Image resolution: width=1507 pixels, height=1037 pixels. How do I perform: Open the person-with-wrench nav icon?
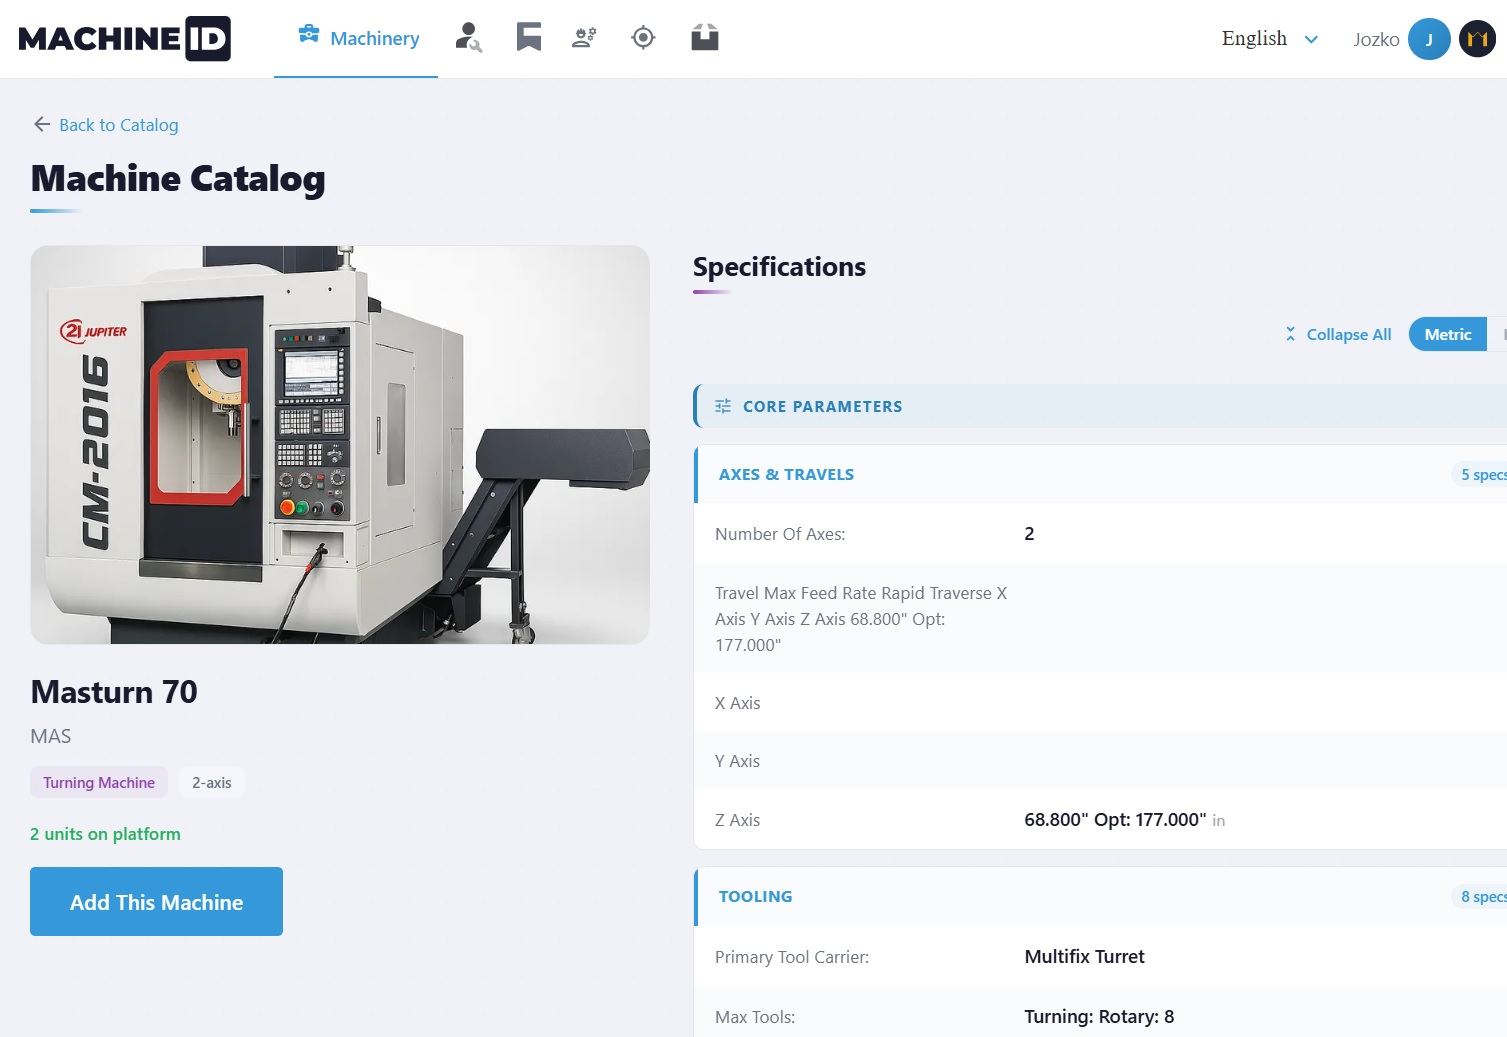tap(468, 38)
